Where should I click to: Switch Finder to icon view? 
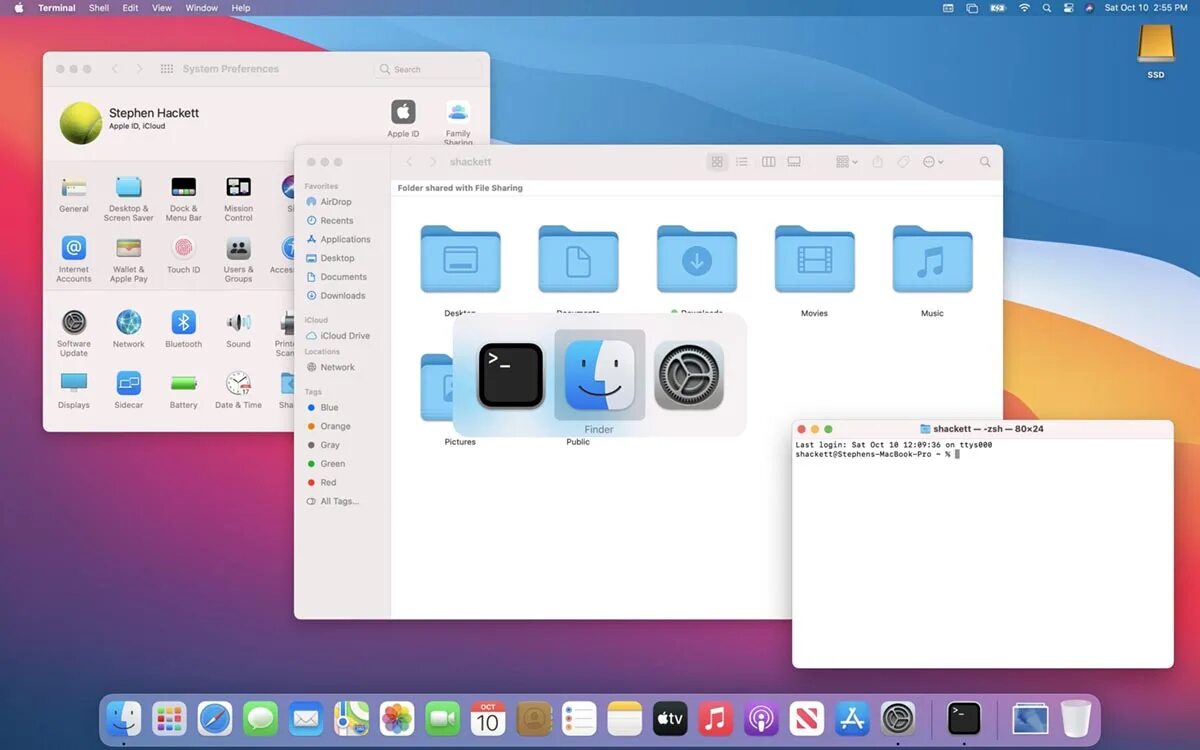click(716, 162)
